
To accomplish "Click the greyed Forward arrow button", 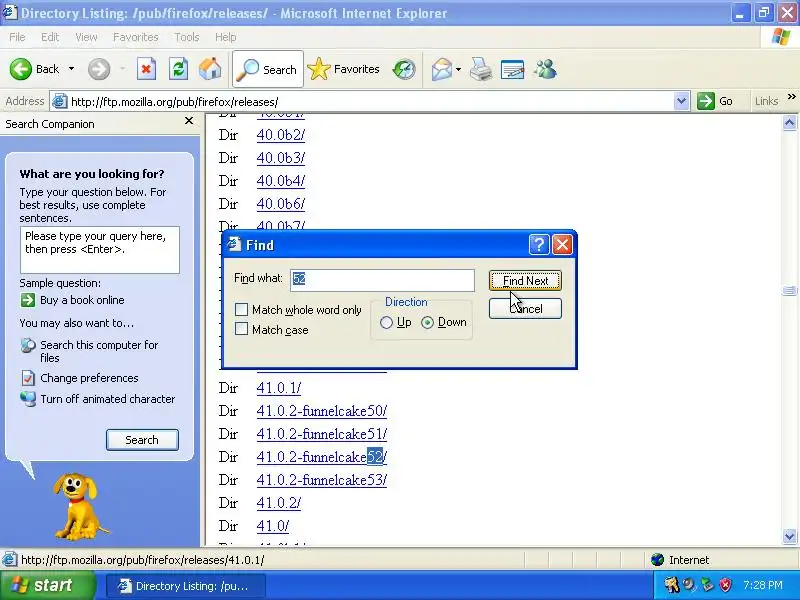I will click(x=99, y=69).
